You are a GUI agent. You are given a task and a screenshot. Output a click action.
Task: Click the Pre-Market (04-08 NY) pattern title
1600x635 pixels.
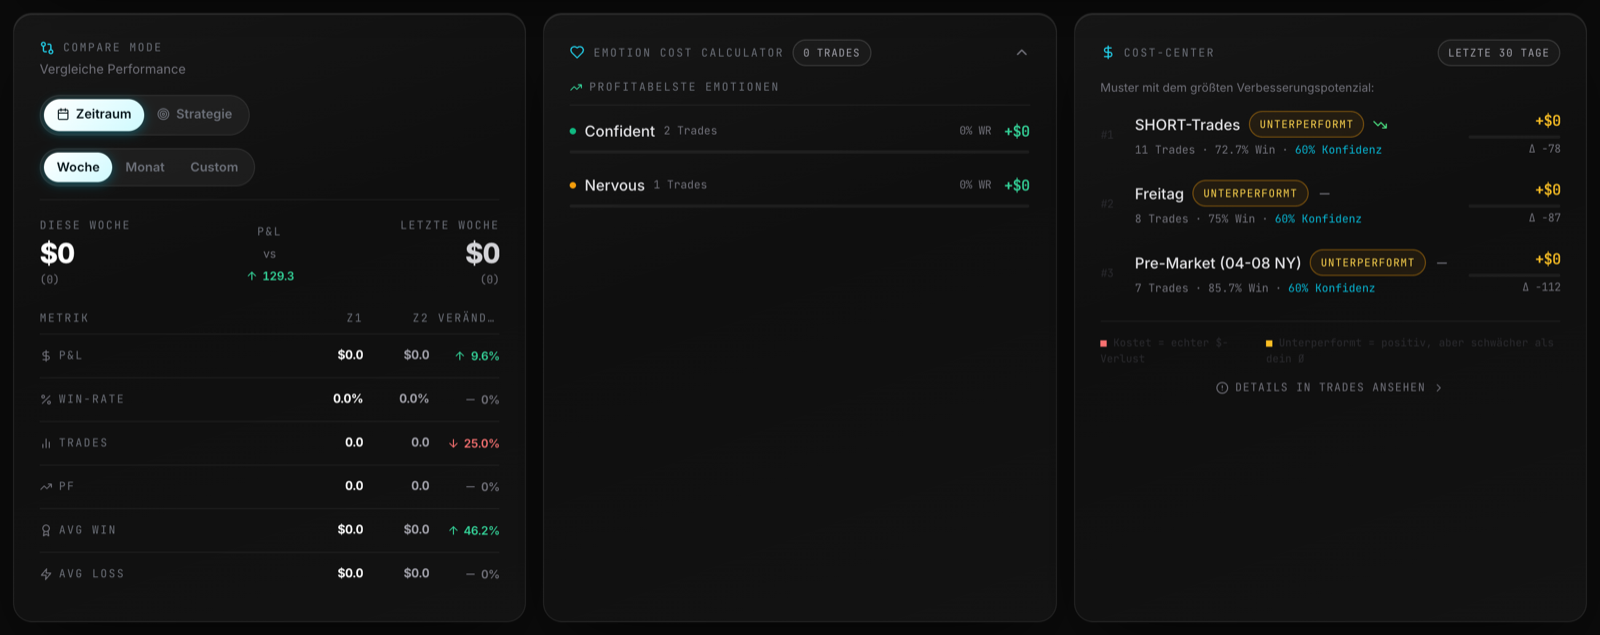(x=1218, y=263)
